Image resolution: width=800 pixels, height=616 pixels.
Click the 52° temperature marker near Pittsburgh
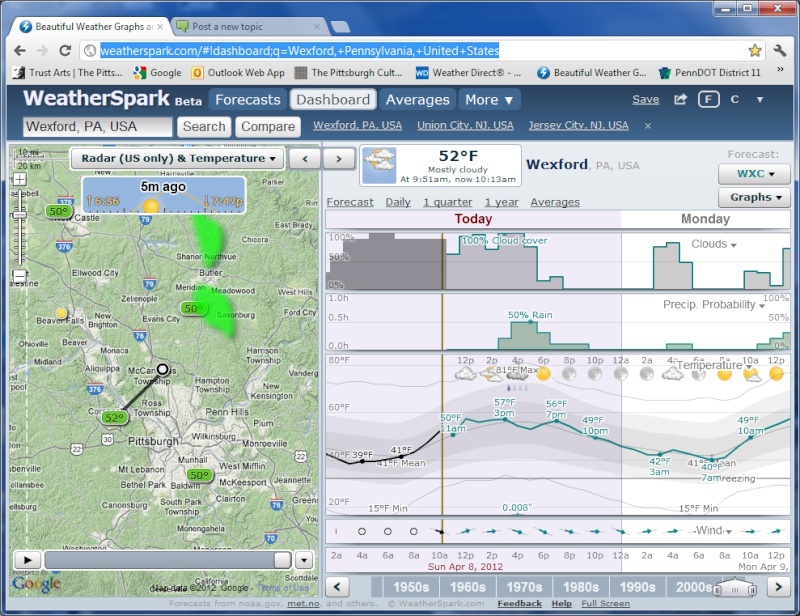coord(114,418)
